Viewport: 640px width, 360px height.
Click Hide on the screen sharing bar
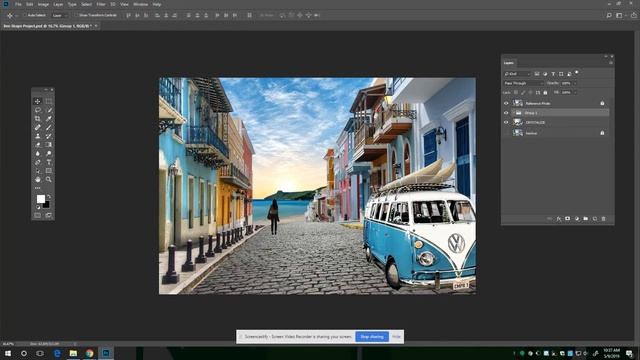(396, 337)
